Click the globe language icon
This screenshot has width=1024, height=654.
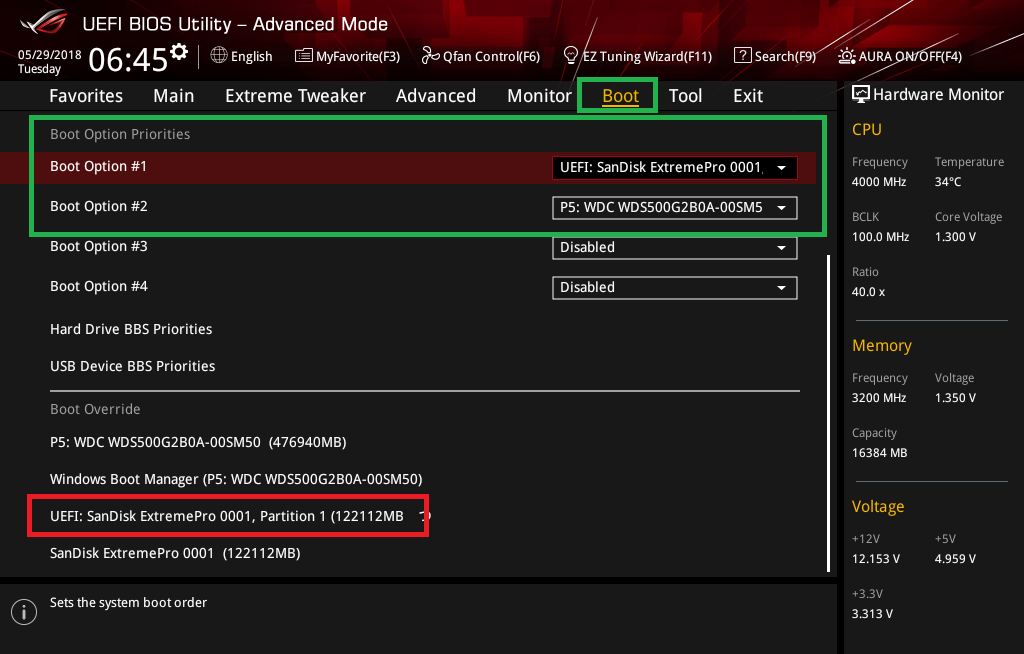pyautogui.click(x=219, y=56)
